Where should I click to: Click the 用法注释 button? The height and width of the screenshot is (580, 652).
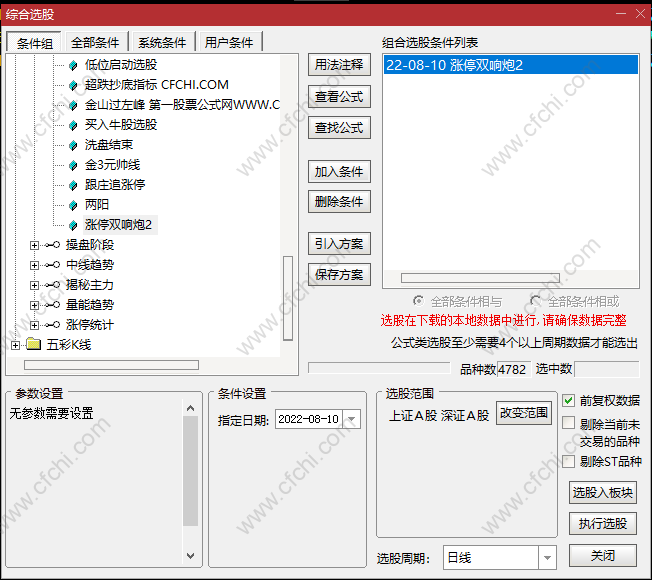point(339,65)
